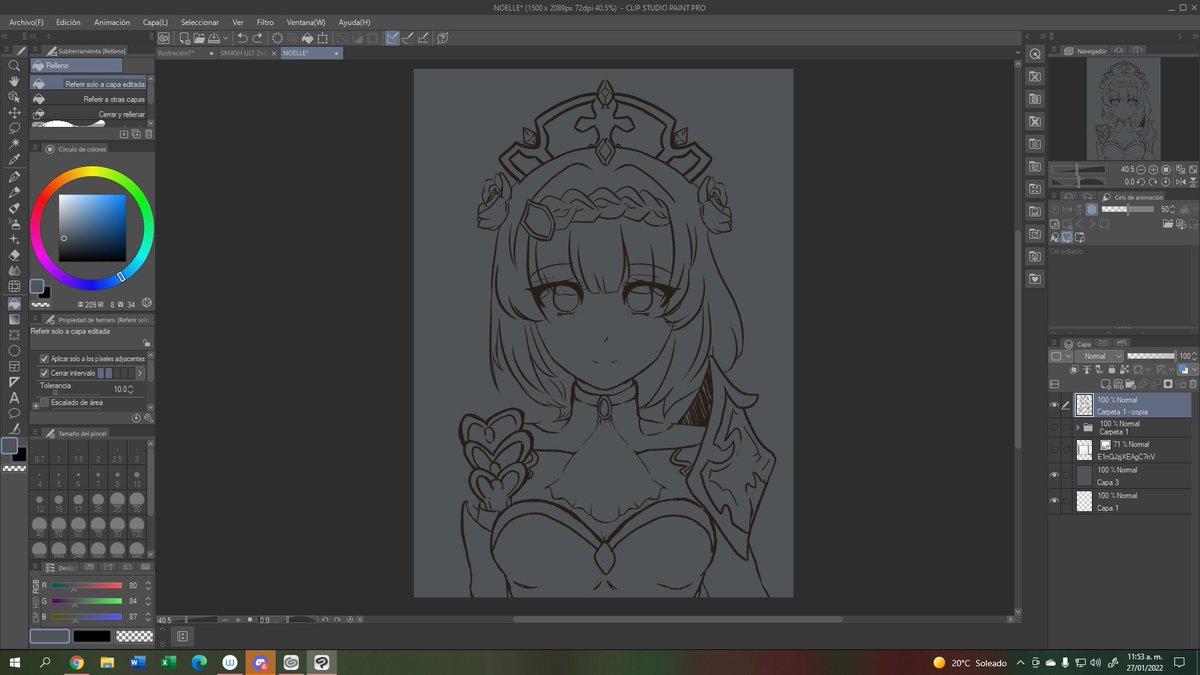Select the black sub color swatch
The image size is (1200, 675).
tap(92, 635)
